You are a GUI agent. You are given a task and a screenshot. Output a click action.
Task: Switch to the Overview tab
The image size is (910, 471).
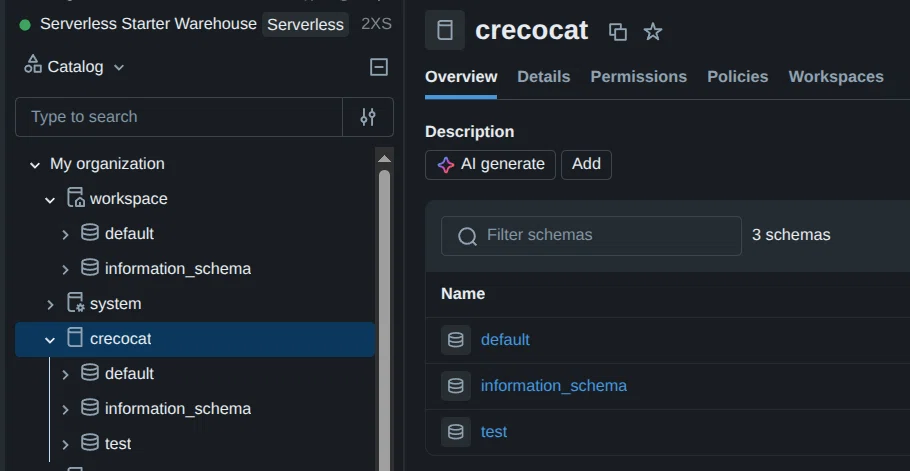[461, 77]
